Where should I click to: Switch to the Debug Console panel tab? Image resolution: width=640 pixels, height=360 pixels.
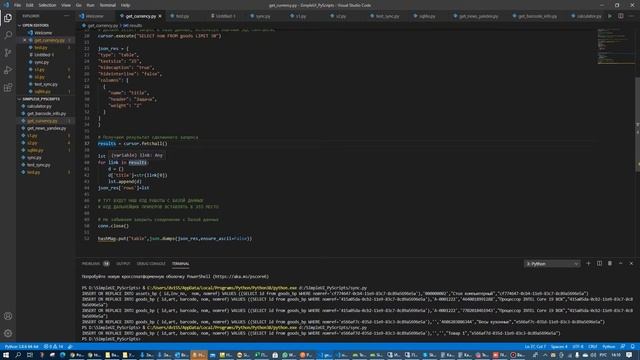pos(151,264)
